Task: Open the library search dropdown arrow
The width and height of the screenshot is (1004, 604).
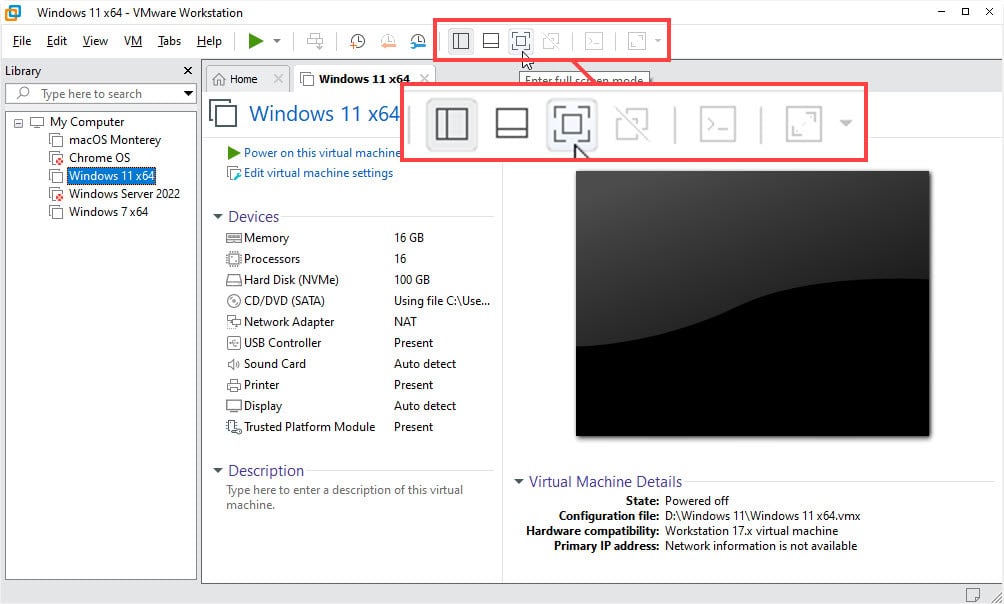Action: (188, 94)
